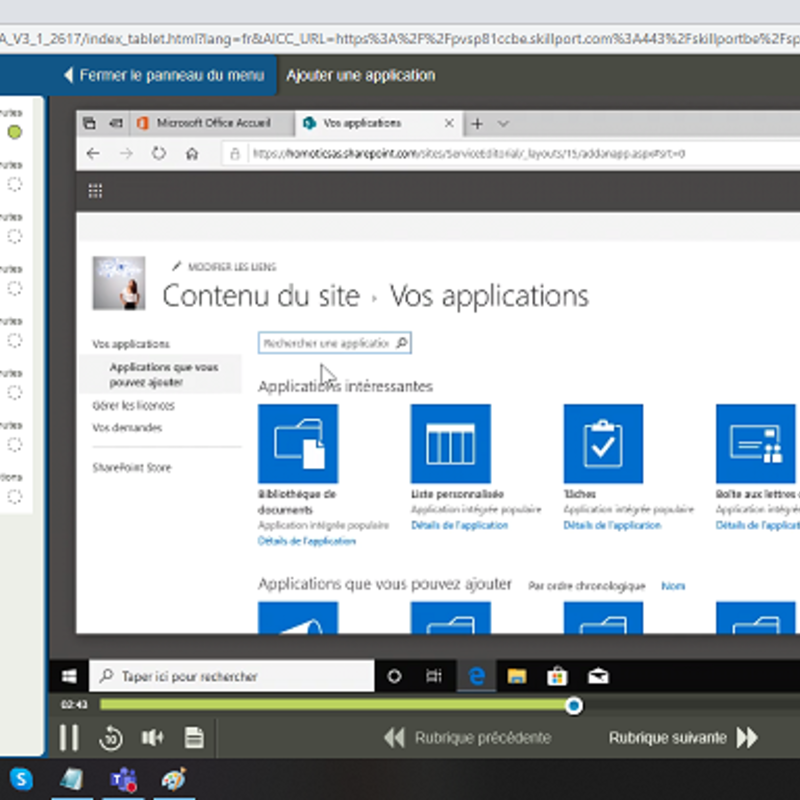Click the browser tab-preview icon left of tabs
The height and width of the screenshot is (800, 800).
pos(89,123)
